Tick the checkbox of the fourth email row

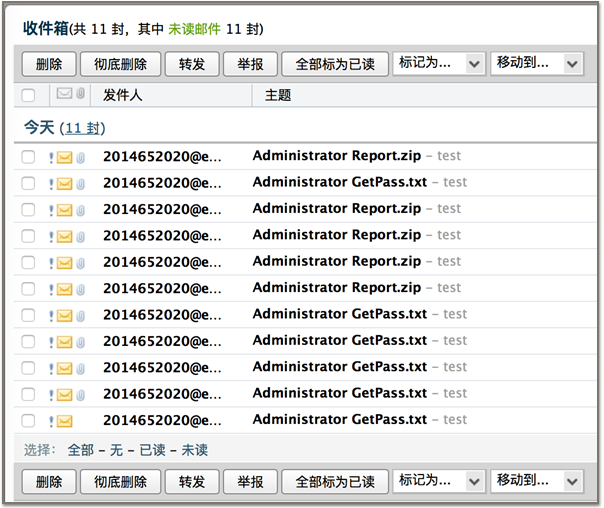(28, 236)
